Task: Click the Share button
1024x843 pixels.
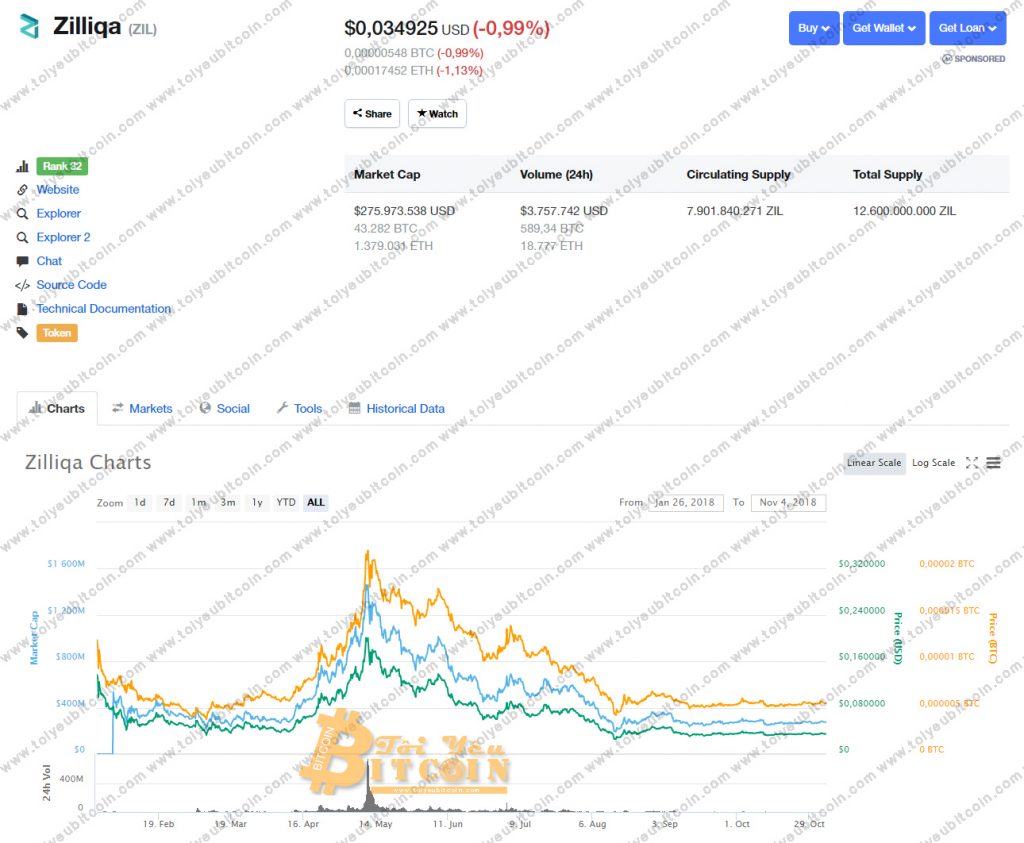Action: pyautogui.click(x=372, y=114)
